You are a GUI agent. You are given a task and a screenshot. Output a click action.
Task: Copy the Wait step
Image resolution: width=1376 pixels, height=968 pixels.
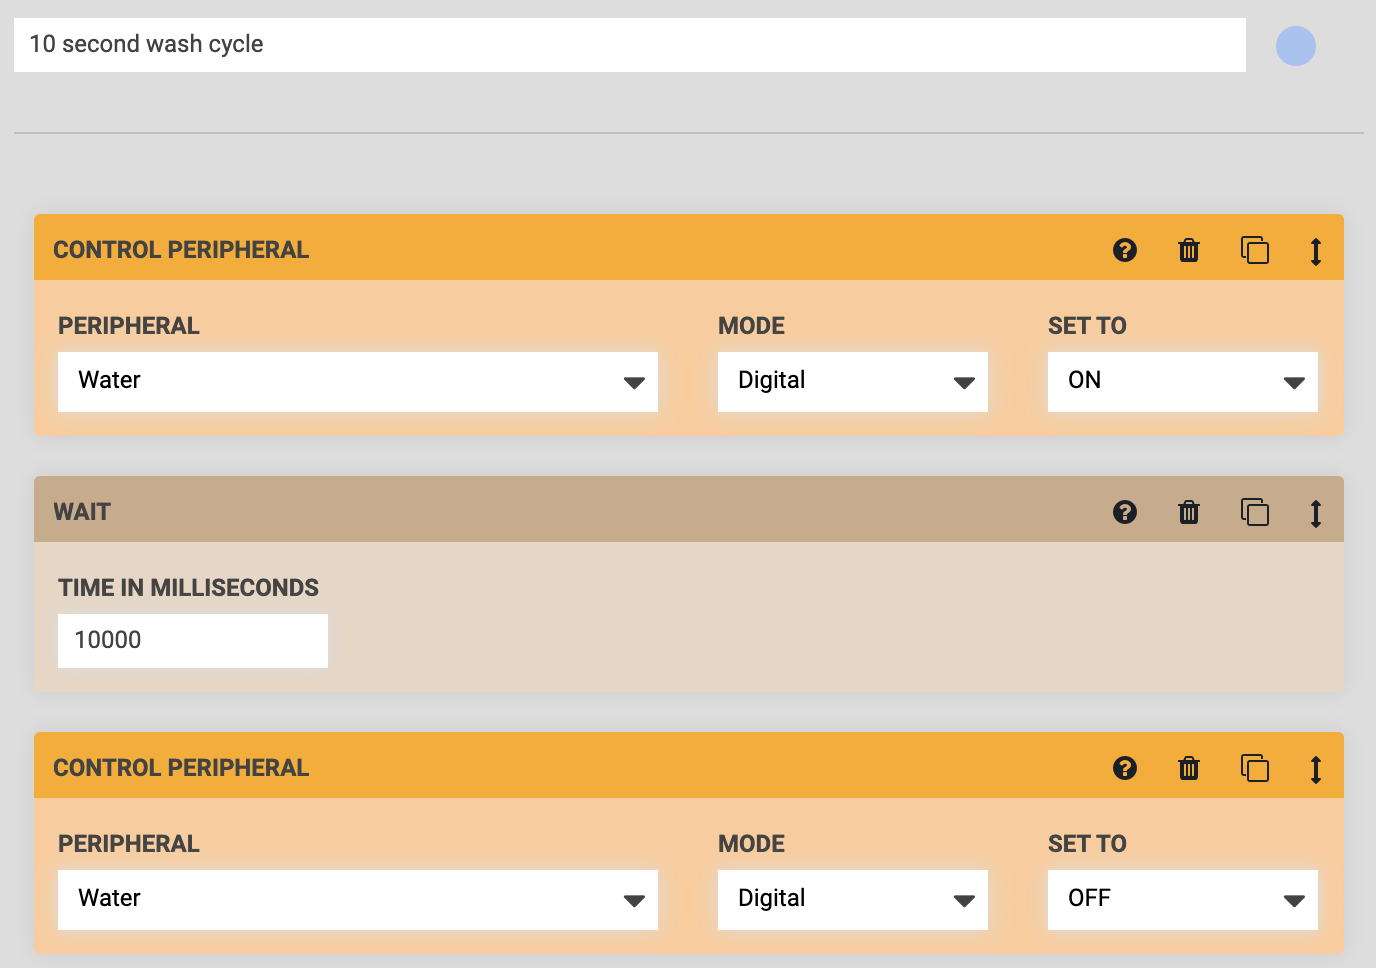point(1254,512)
